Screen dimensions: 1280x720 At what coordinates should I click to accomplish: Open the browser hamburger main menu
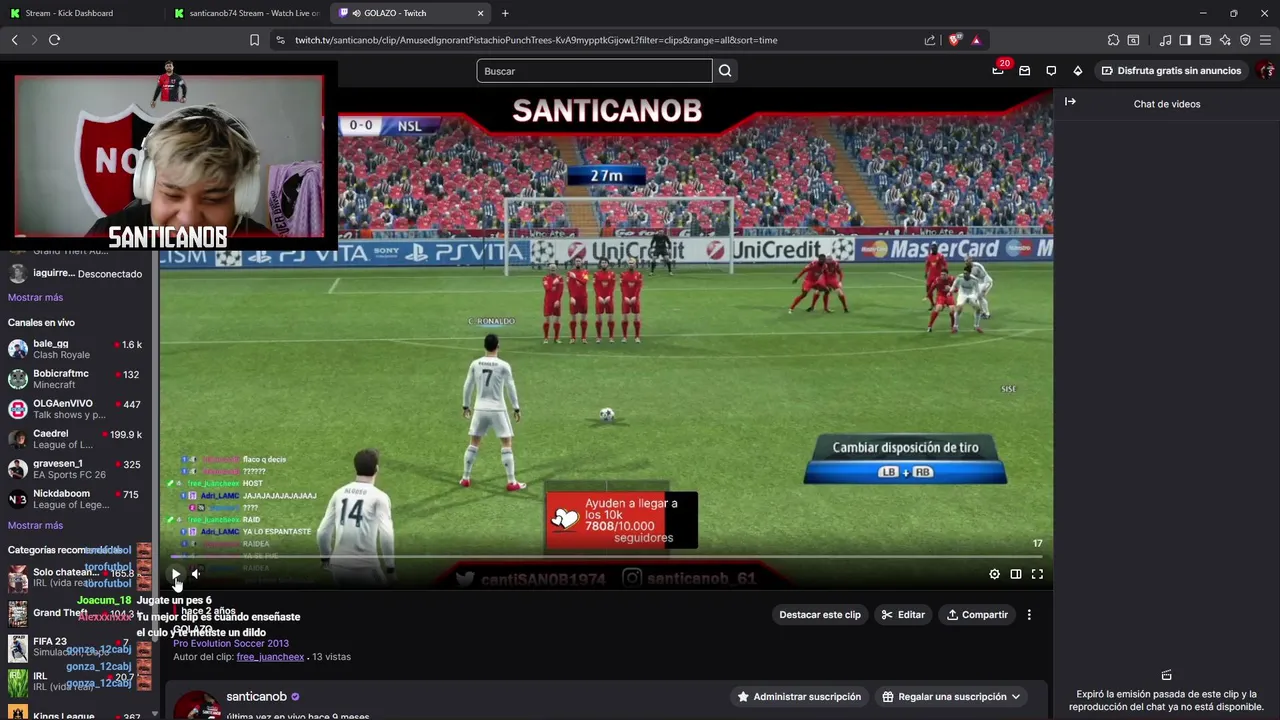coord(1265,40)
